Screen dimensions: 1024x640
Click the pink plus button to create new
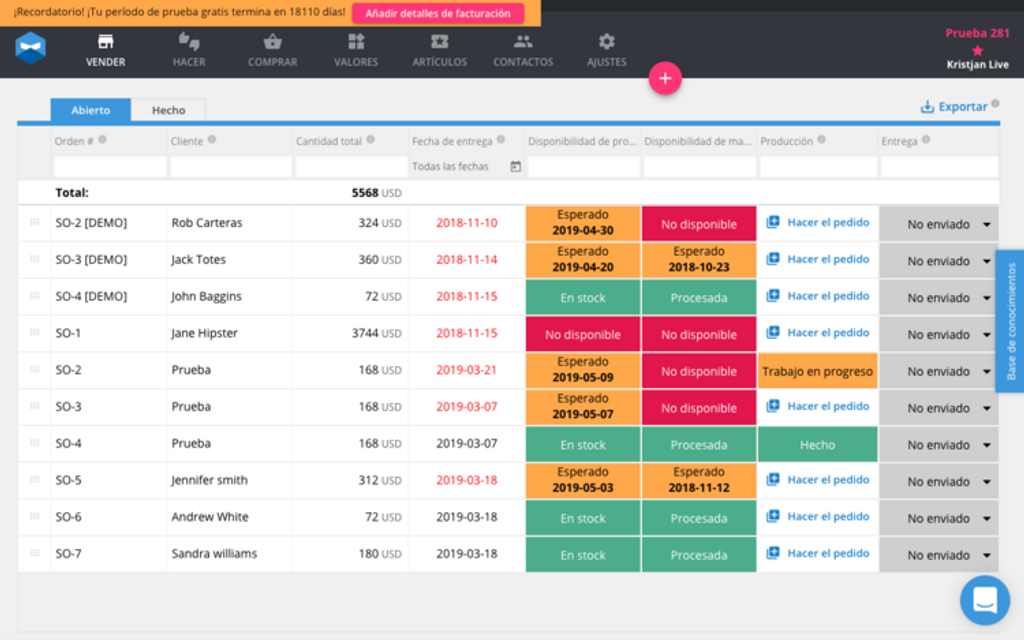(666, 77)
